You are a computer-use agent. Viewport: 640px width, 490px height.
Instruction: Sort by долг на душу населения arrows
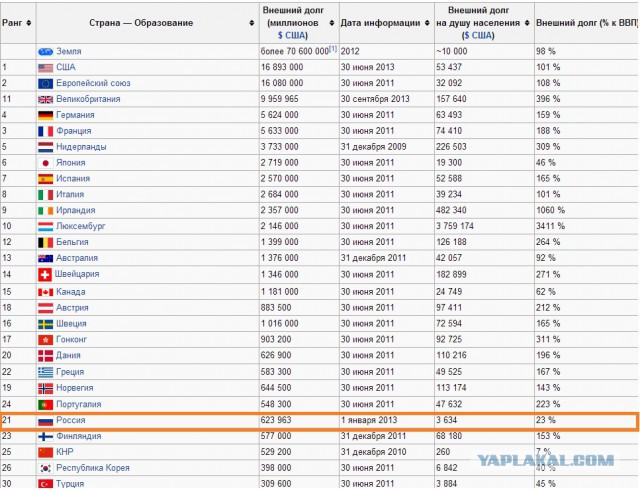tap(527, 23)
